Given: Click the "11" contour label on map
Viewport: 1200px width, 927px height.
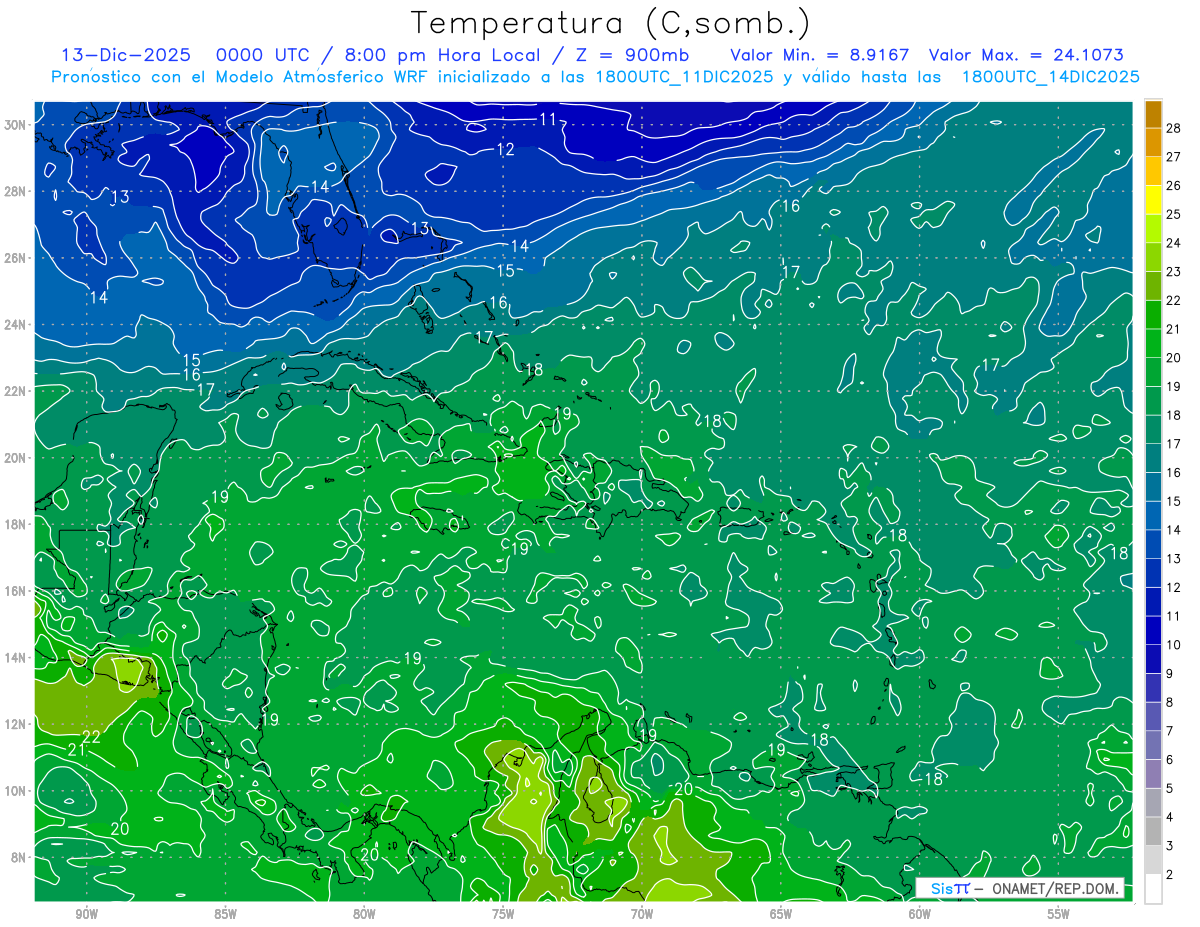Looking at the screenshot, I should [x=548, y=120].
